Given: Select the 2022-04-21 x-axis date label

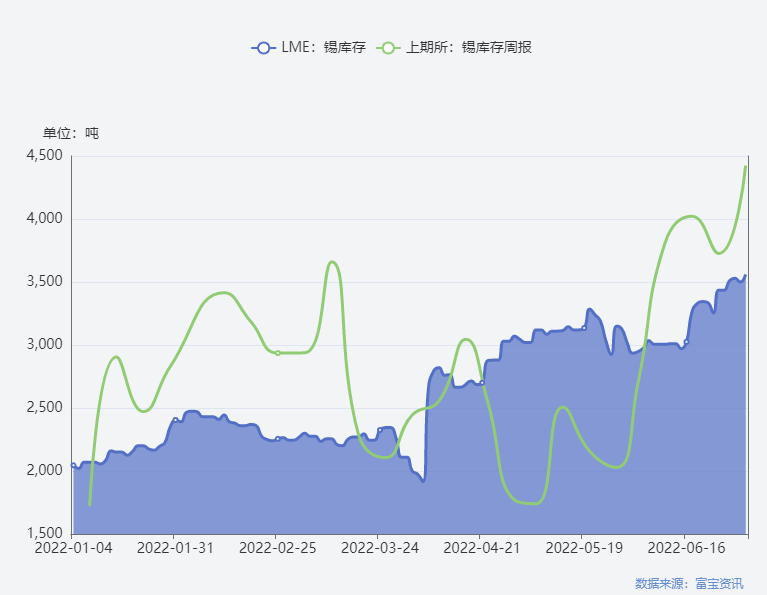Looking at the screenshot, I should coord(481,548).
